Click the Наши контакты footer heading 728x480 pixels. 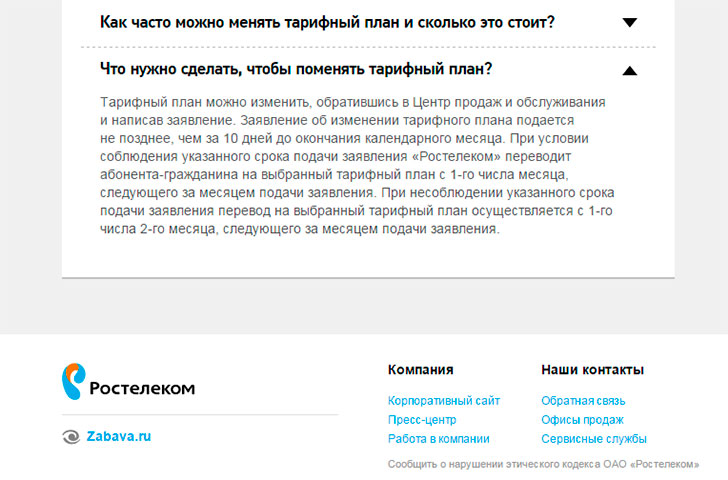(592, 369)
